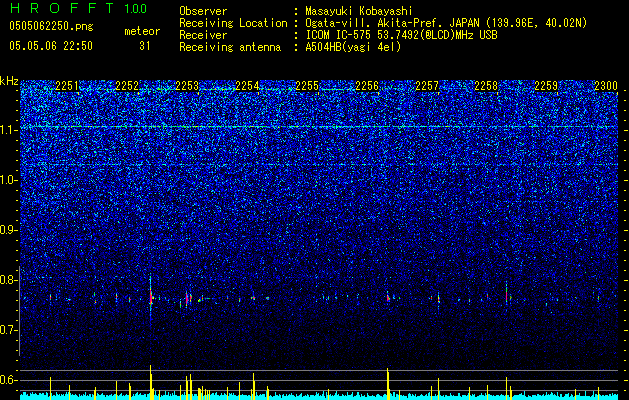
Task: Click the time marker 2251
Action: coord(67,86)
